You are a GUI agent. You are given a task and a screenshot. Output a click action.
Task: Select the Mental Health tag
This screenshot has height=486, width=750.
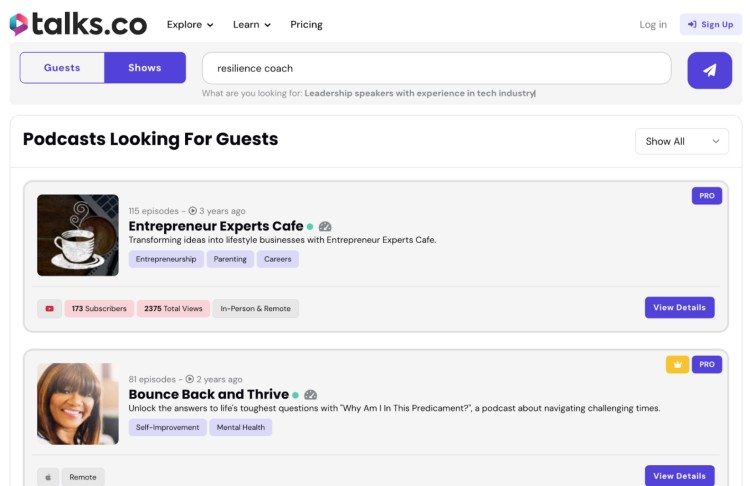click(241, 428)
